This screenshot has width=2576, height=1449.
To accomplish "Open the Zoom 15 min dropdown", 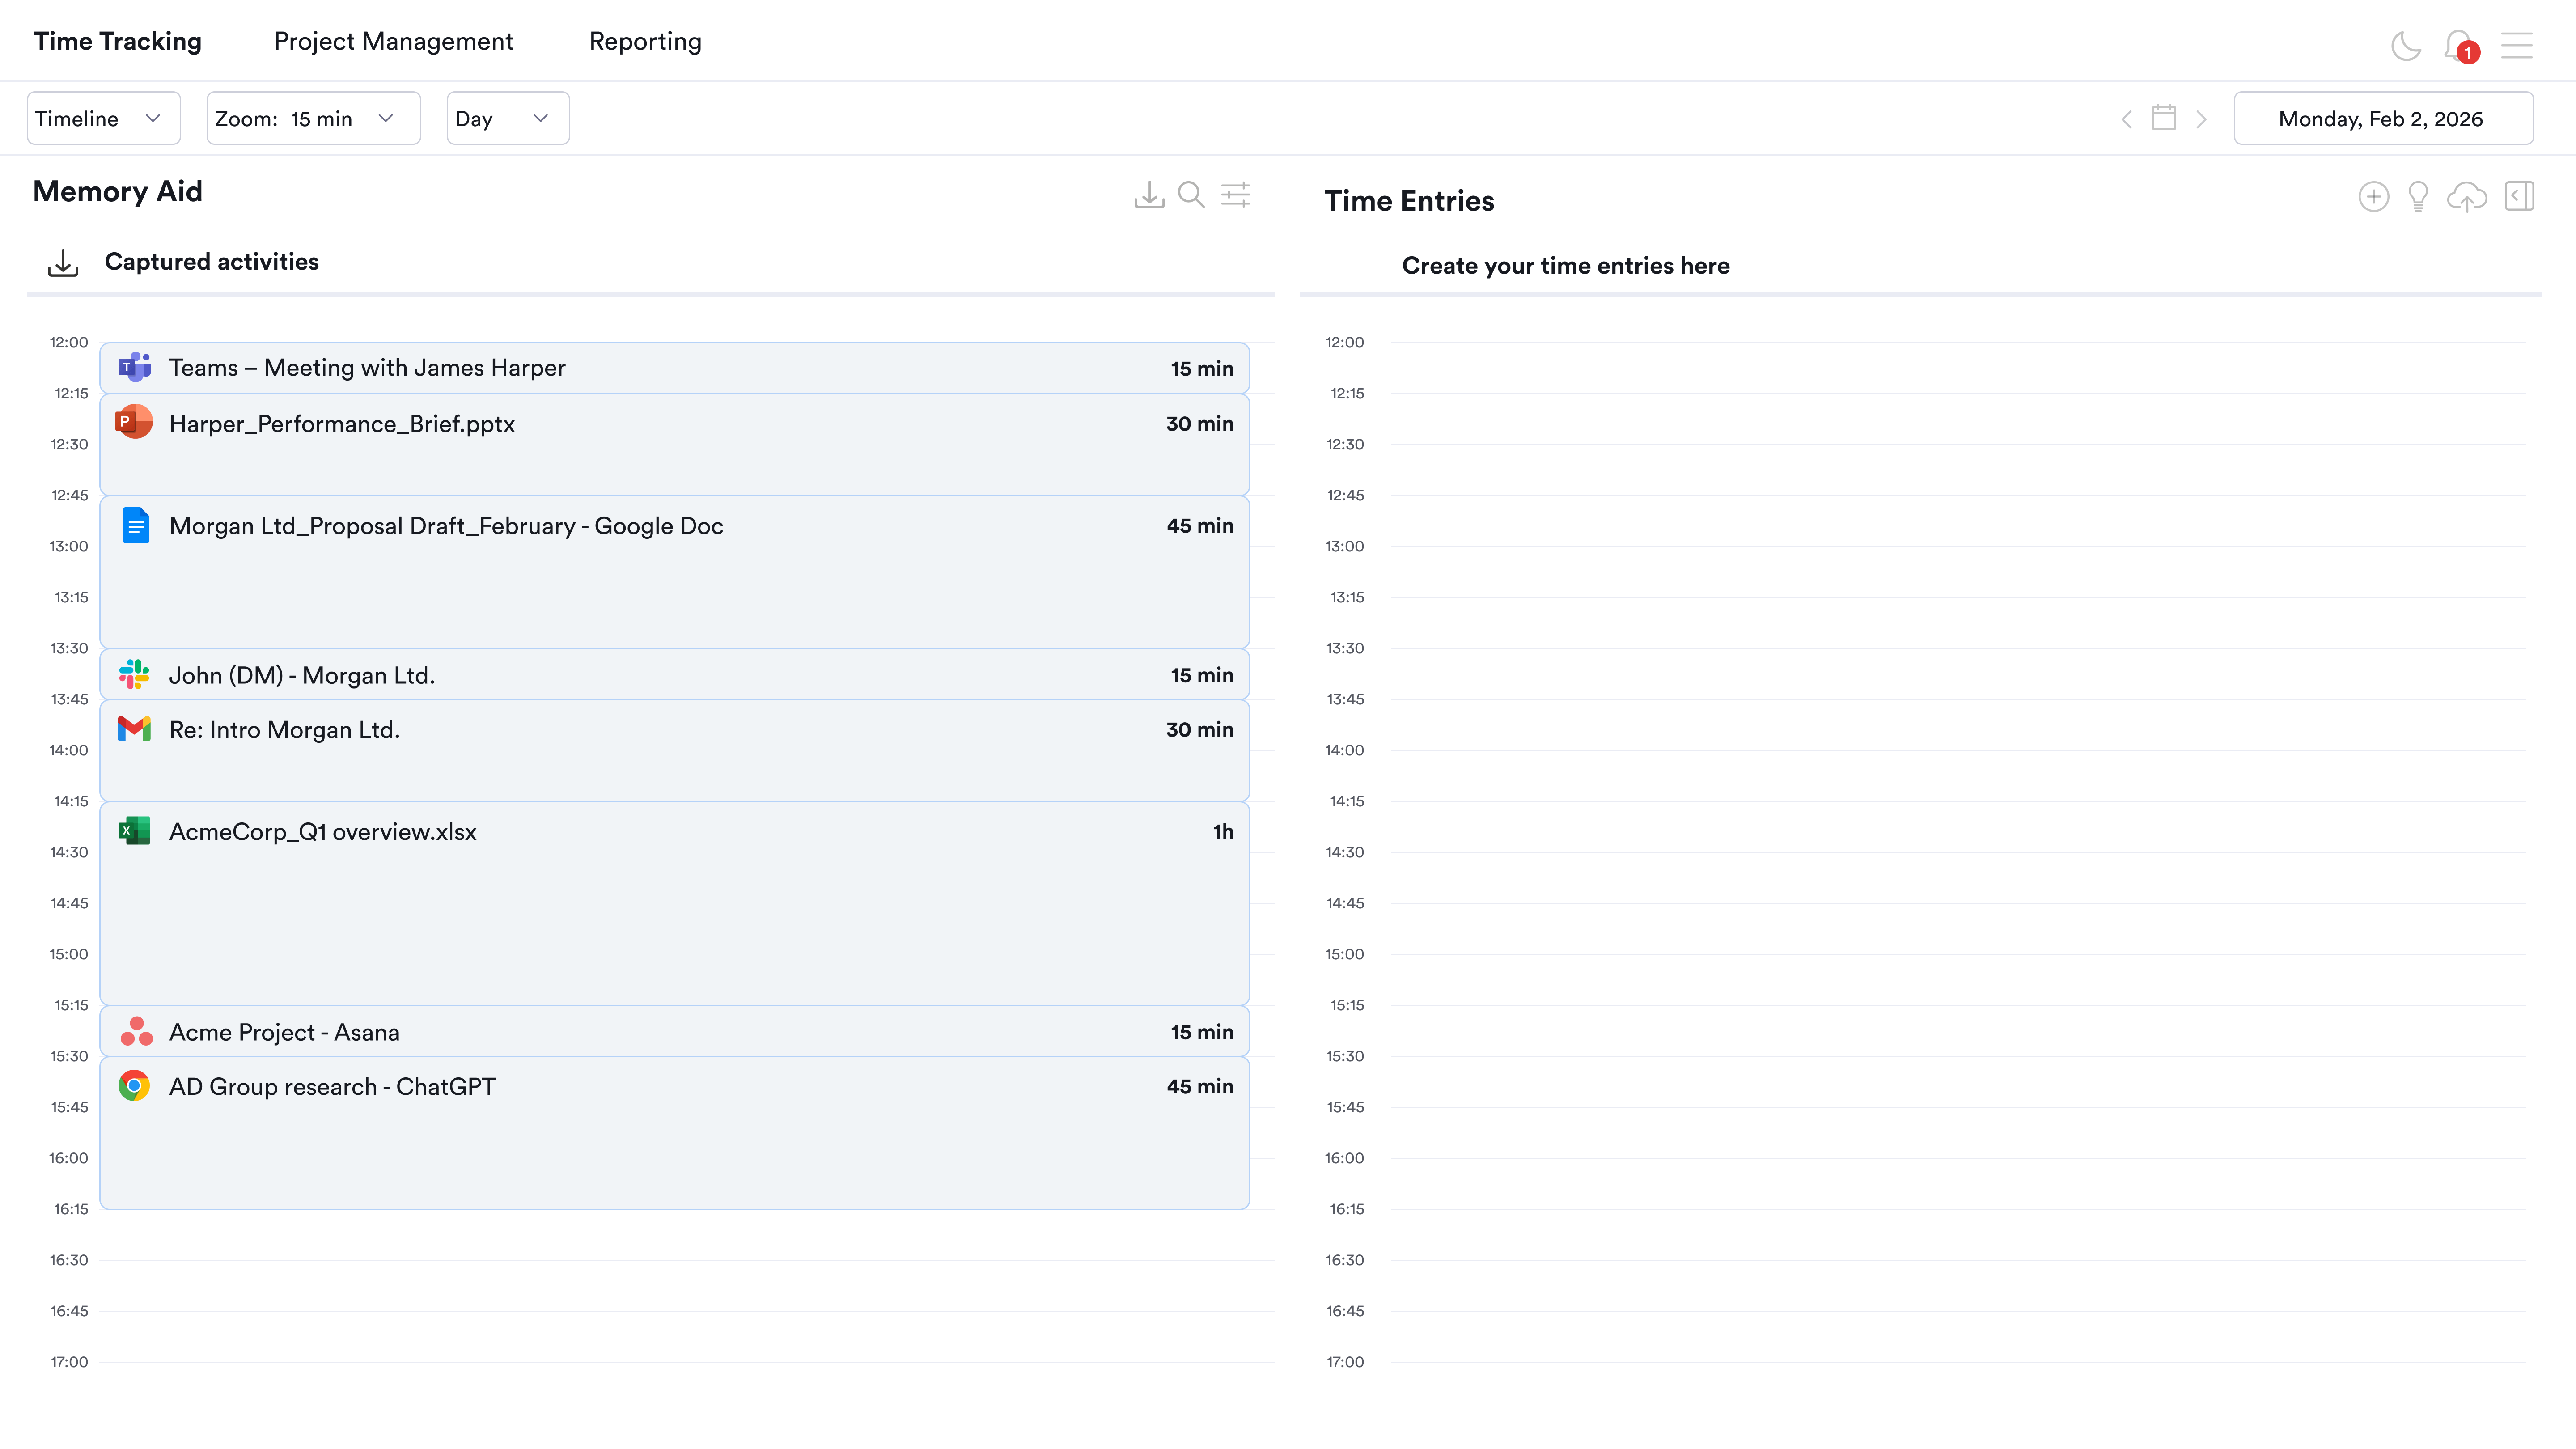I will [x=313, y=119].
